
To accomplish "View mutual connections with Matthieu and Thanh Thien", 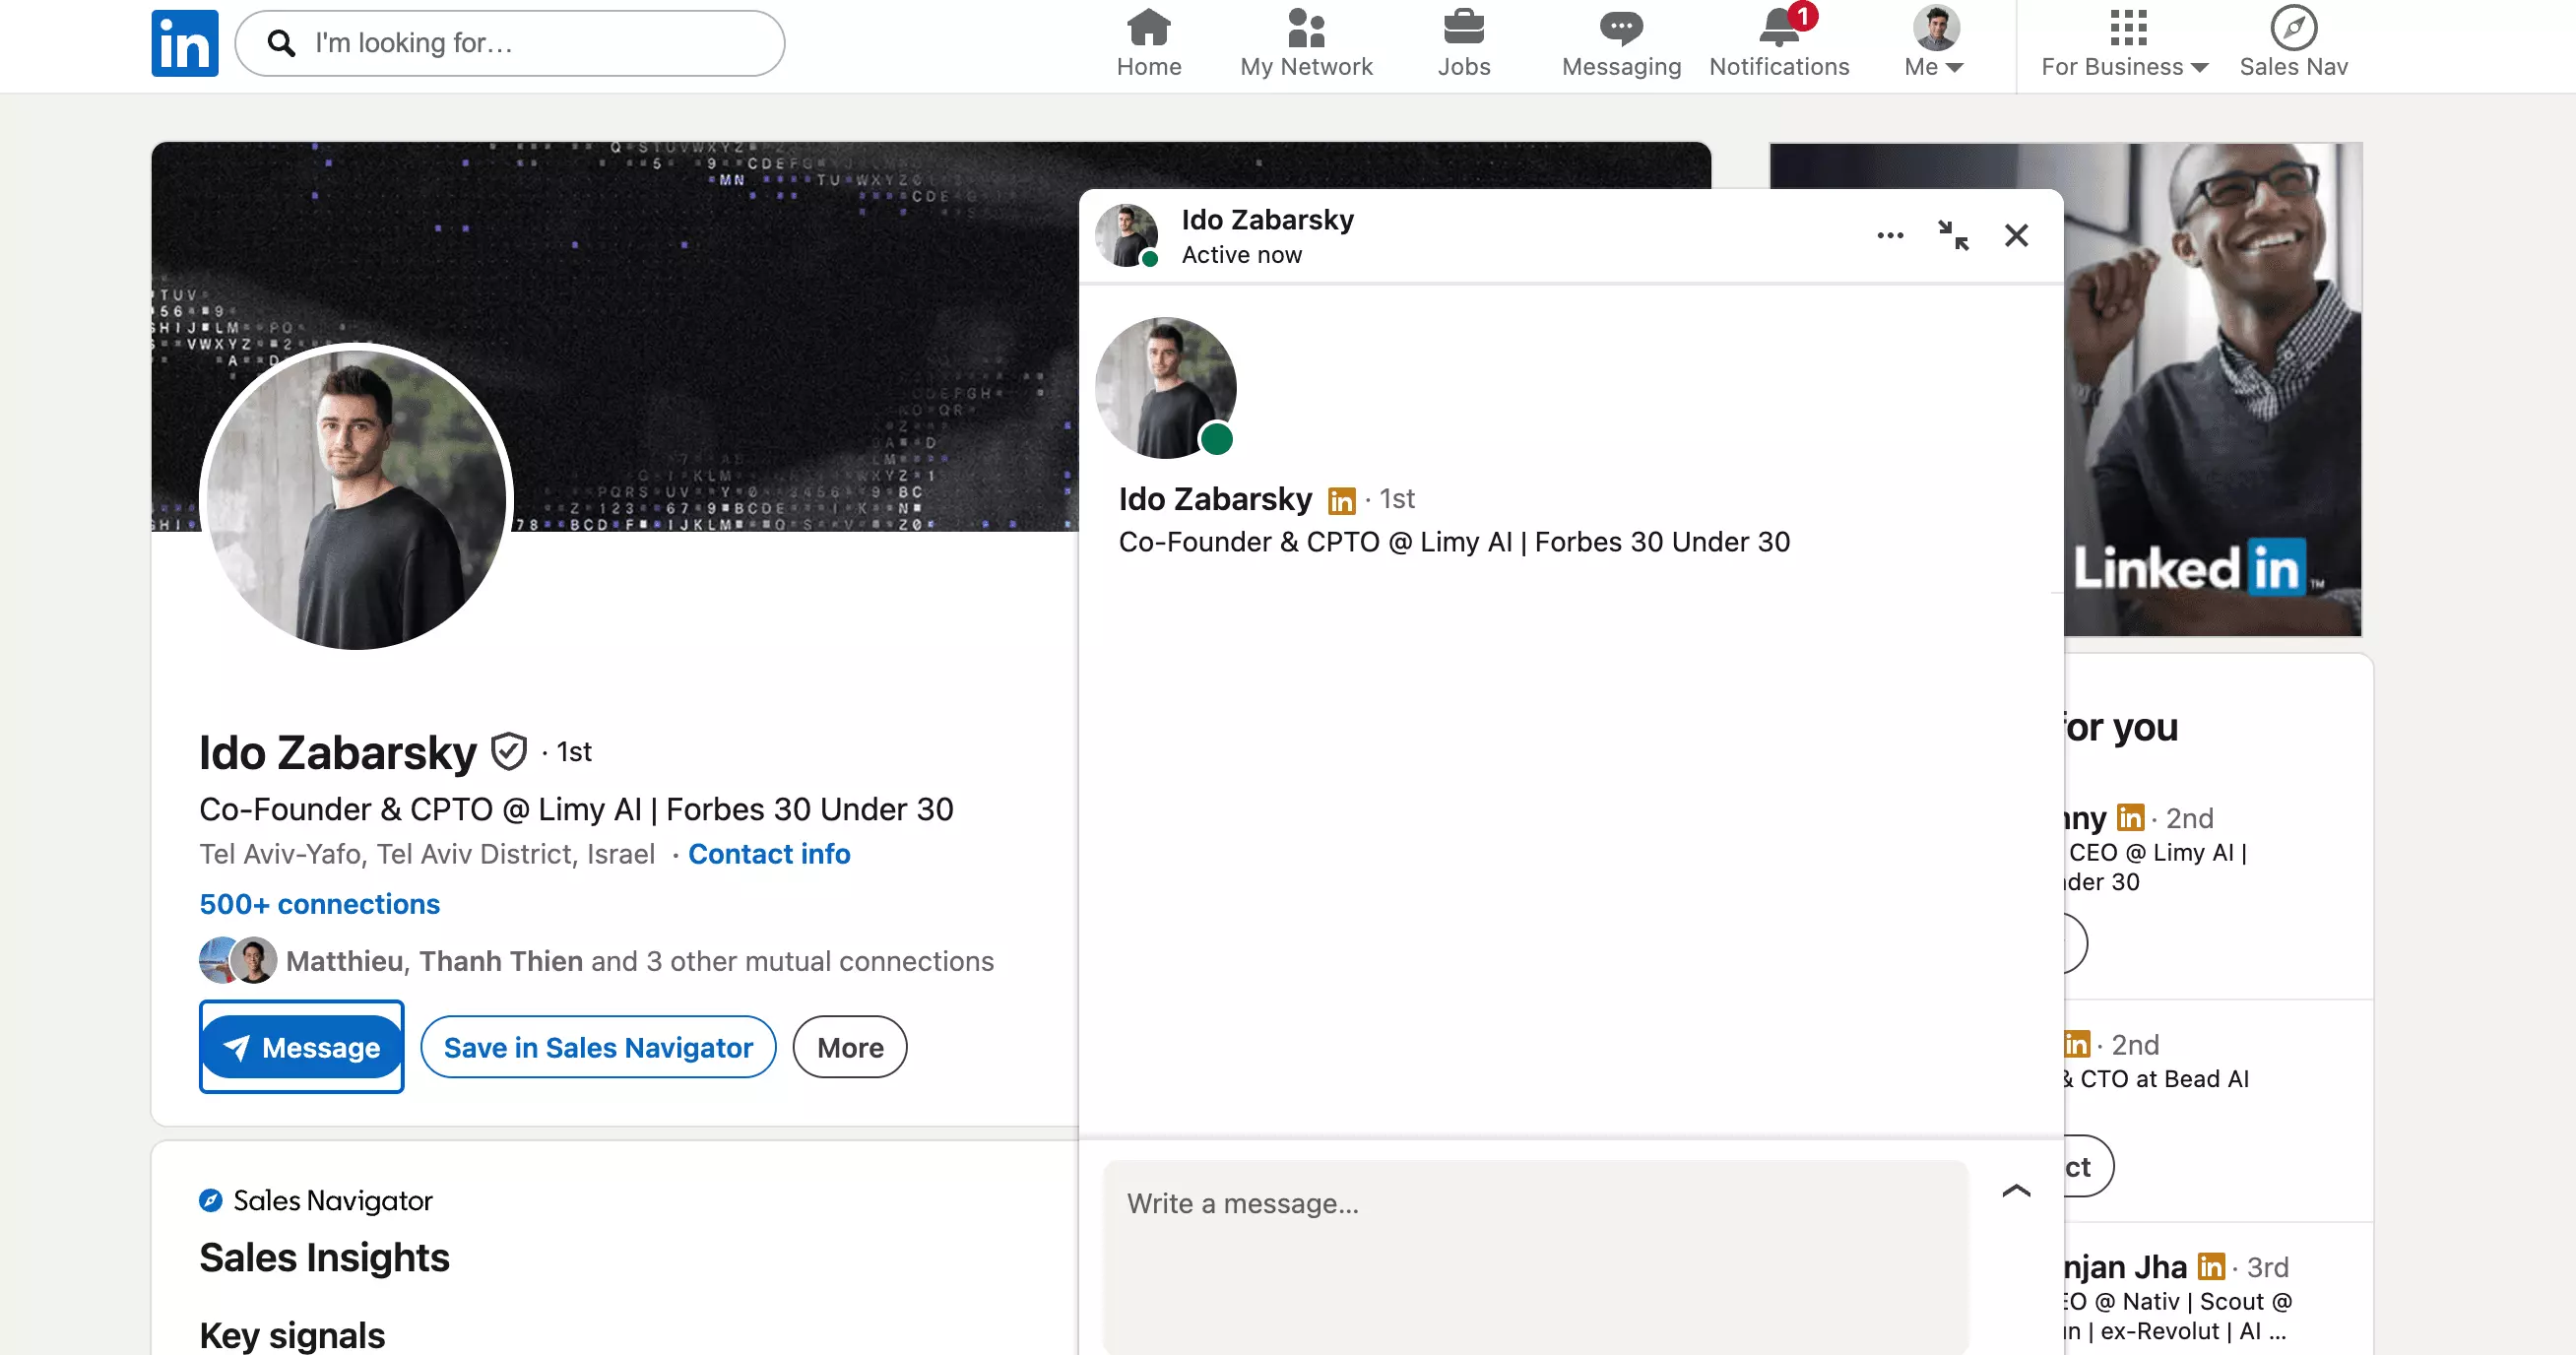I will 639,961.
